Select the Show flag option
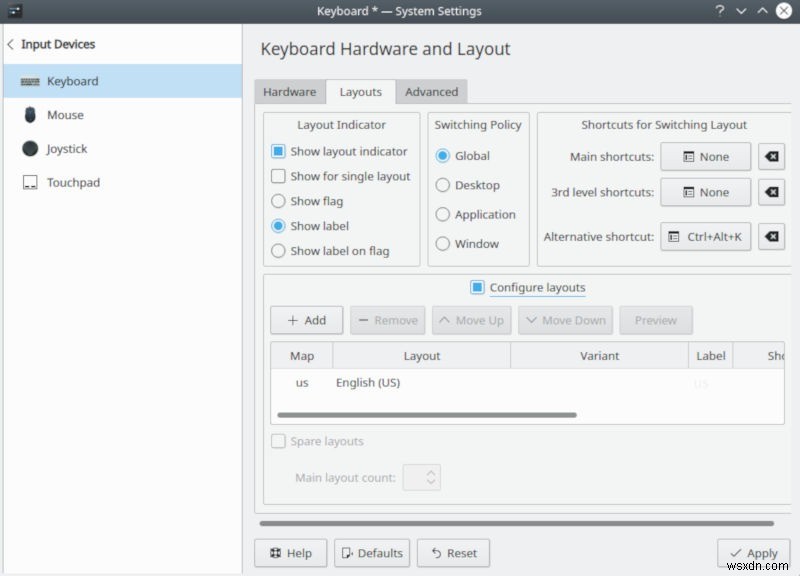The image size is (800, 576). 278,201
